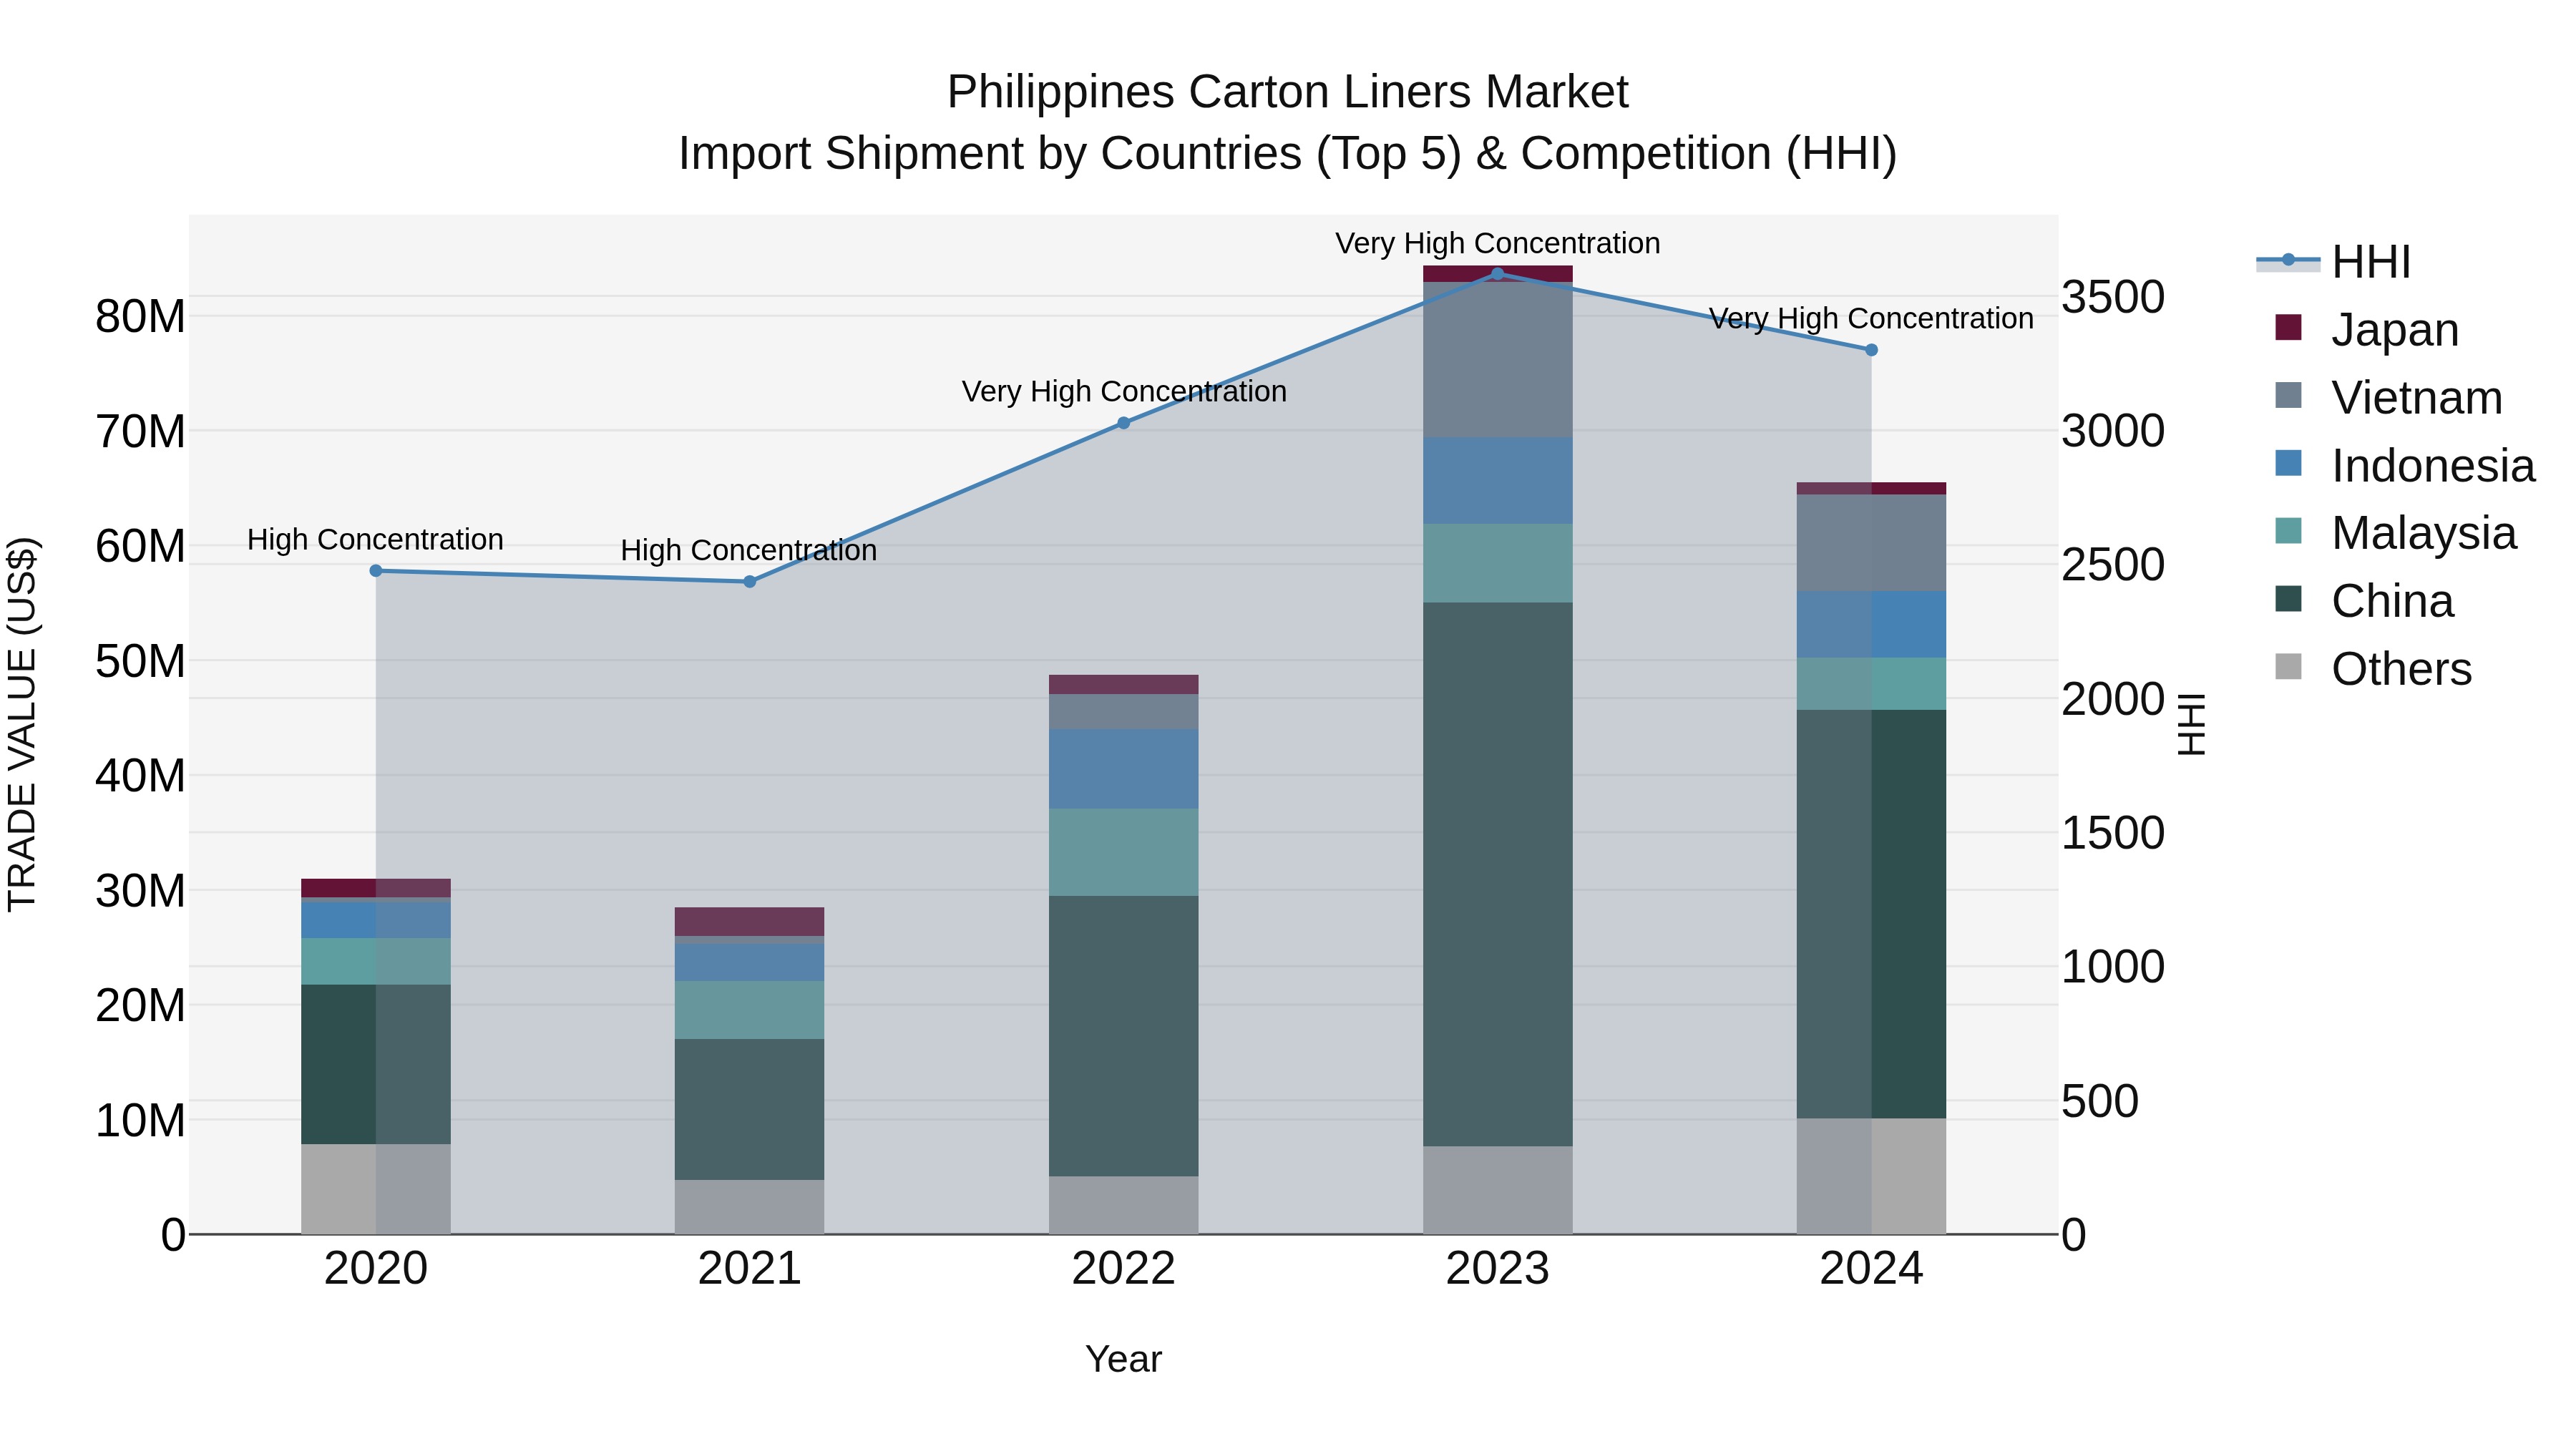Click the Malaysia segment of the 2022 bar
Screen dimensions: 2576x1449
(1124, 852)
